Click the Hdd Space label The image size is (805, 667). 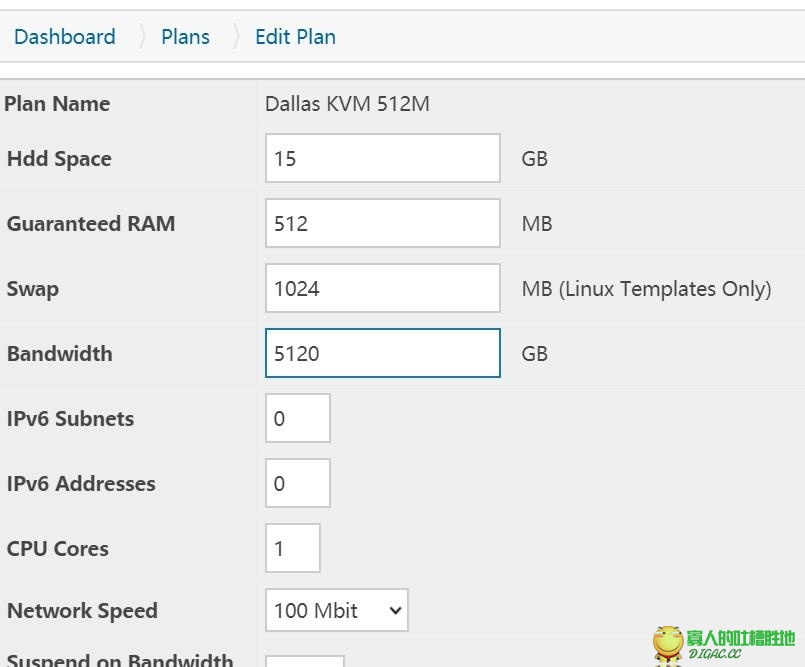click(59, 159)
